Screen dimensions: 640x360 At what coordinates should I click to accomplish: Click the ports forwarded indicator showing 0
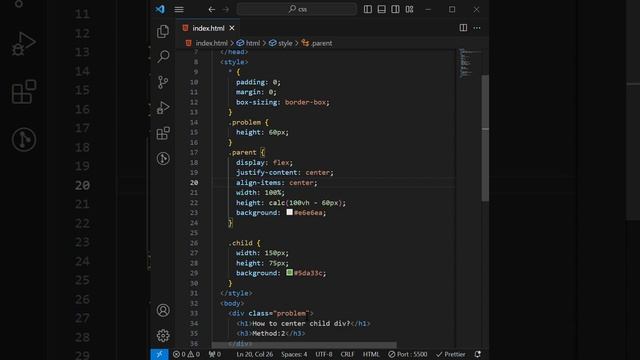coord(215,354)
